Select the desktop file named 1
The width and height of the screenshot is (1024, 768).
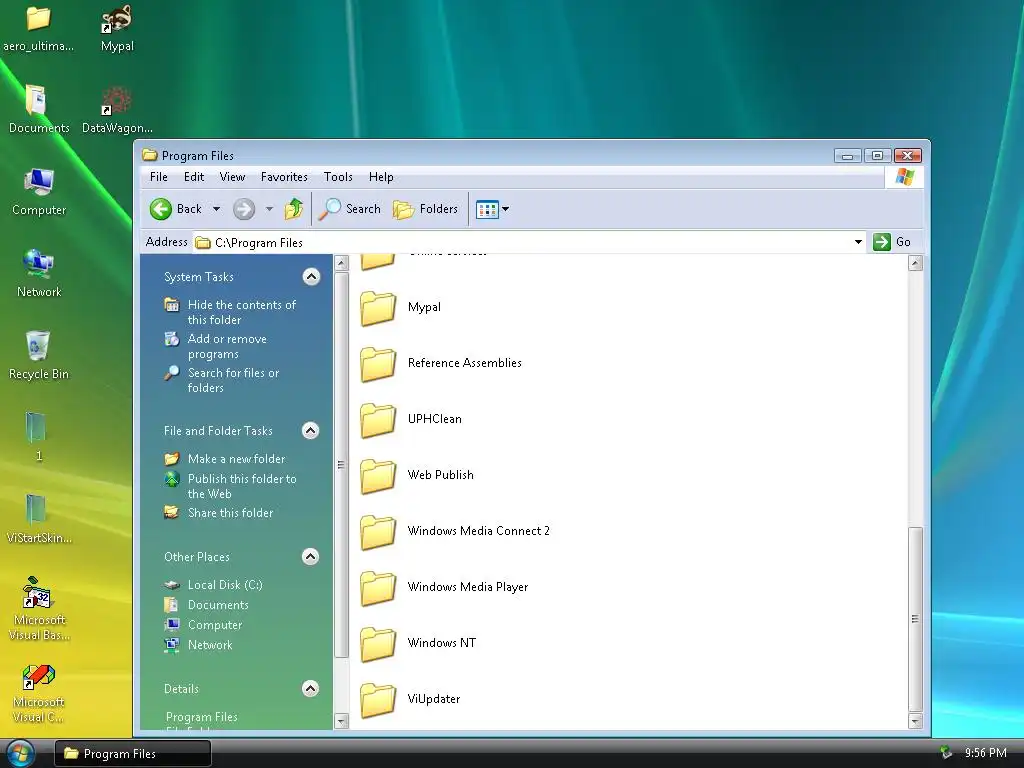click(35, 427)
